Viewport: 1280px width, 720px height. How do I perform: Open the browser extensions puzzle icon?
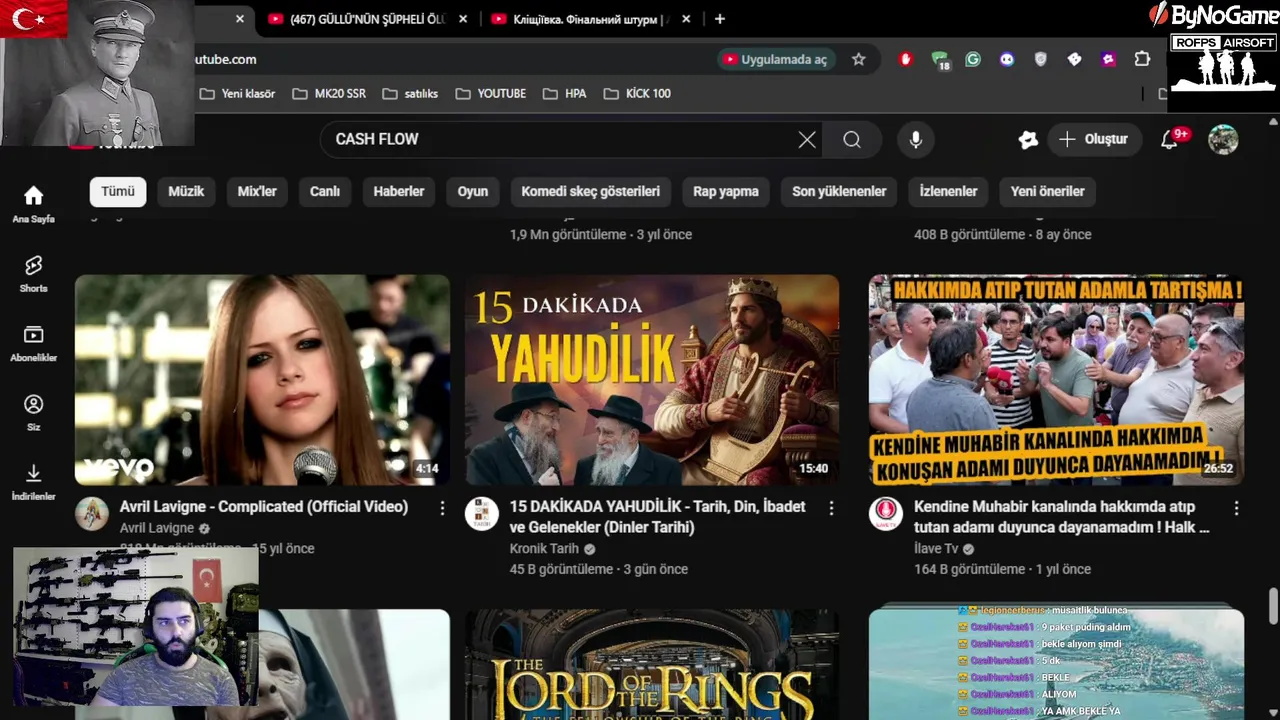tap(1142, 59)
